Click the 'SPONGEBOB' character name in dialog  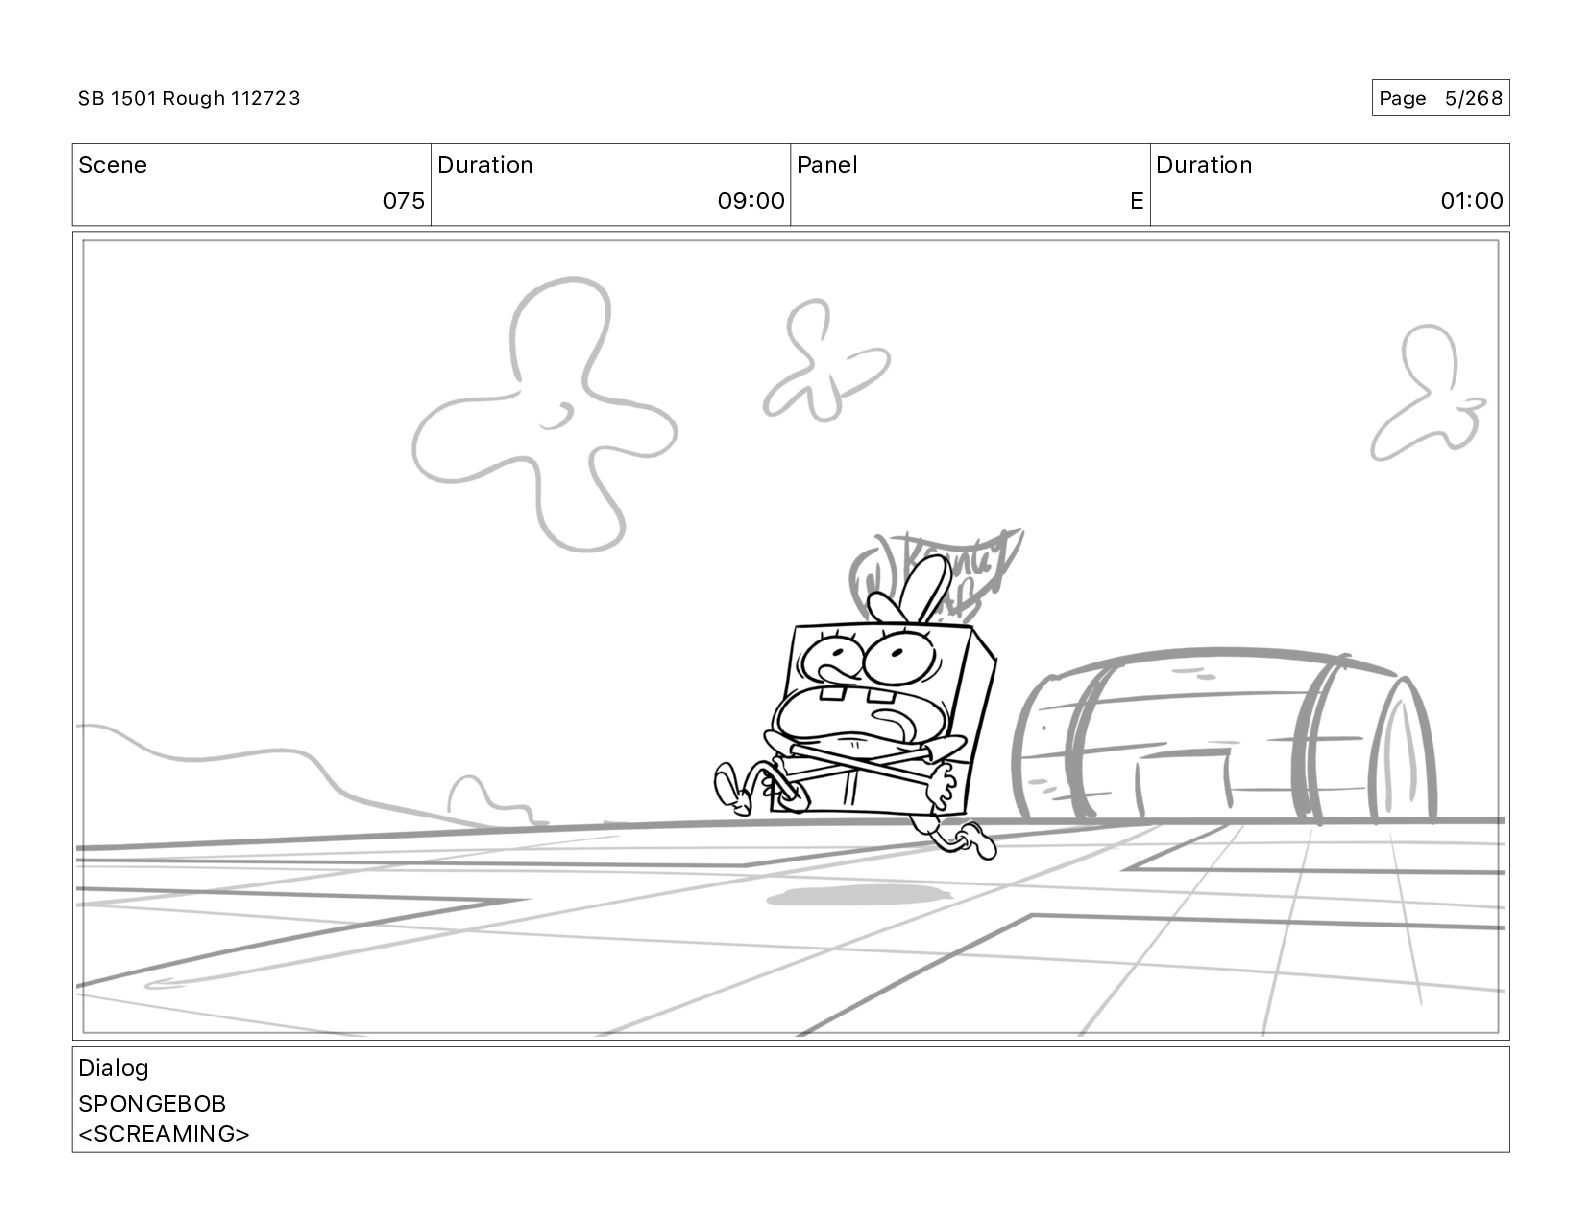[x=152, y=1104]
